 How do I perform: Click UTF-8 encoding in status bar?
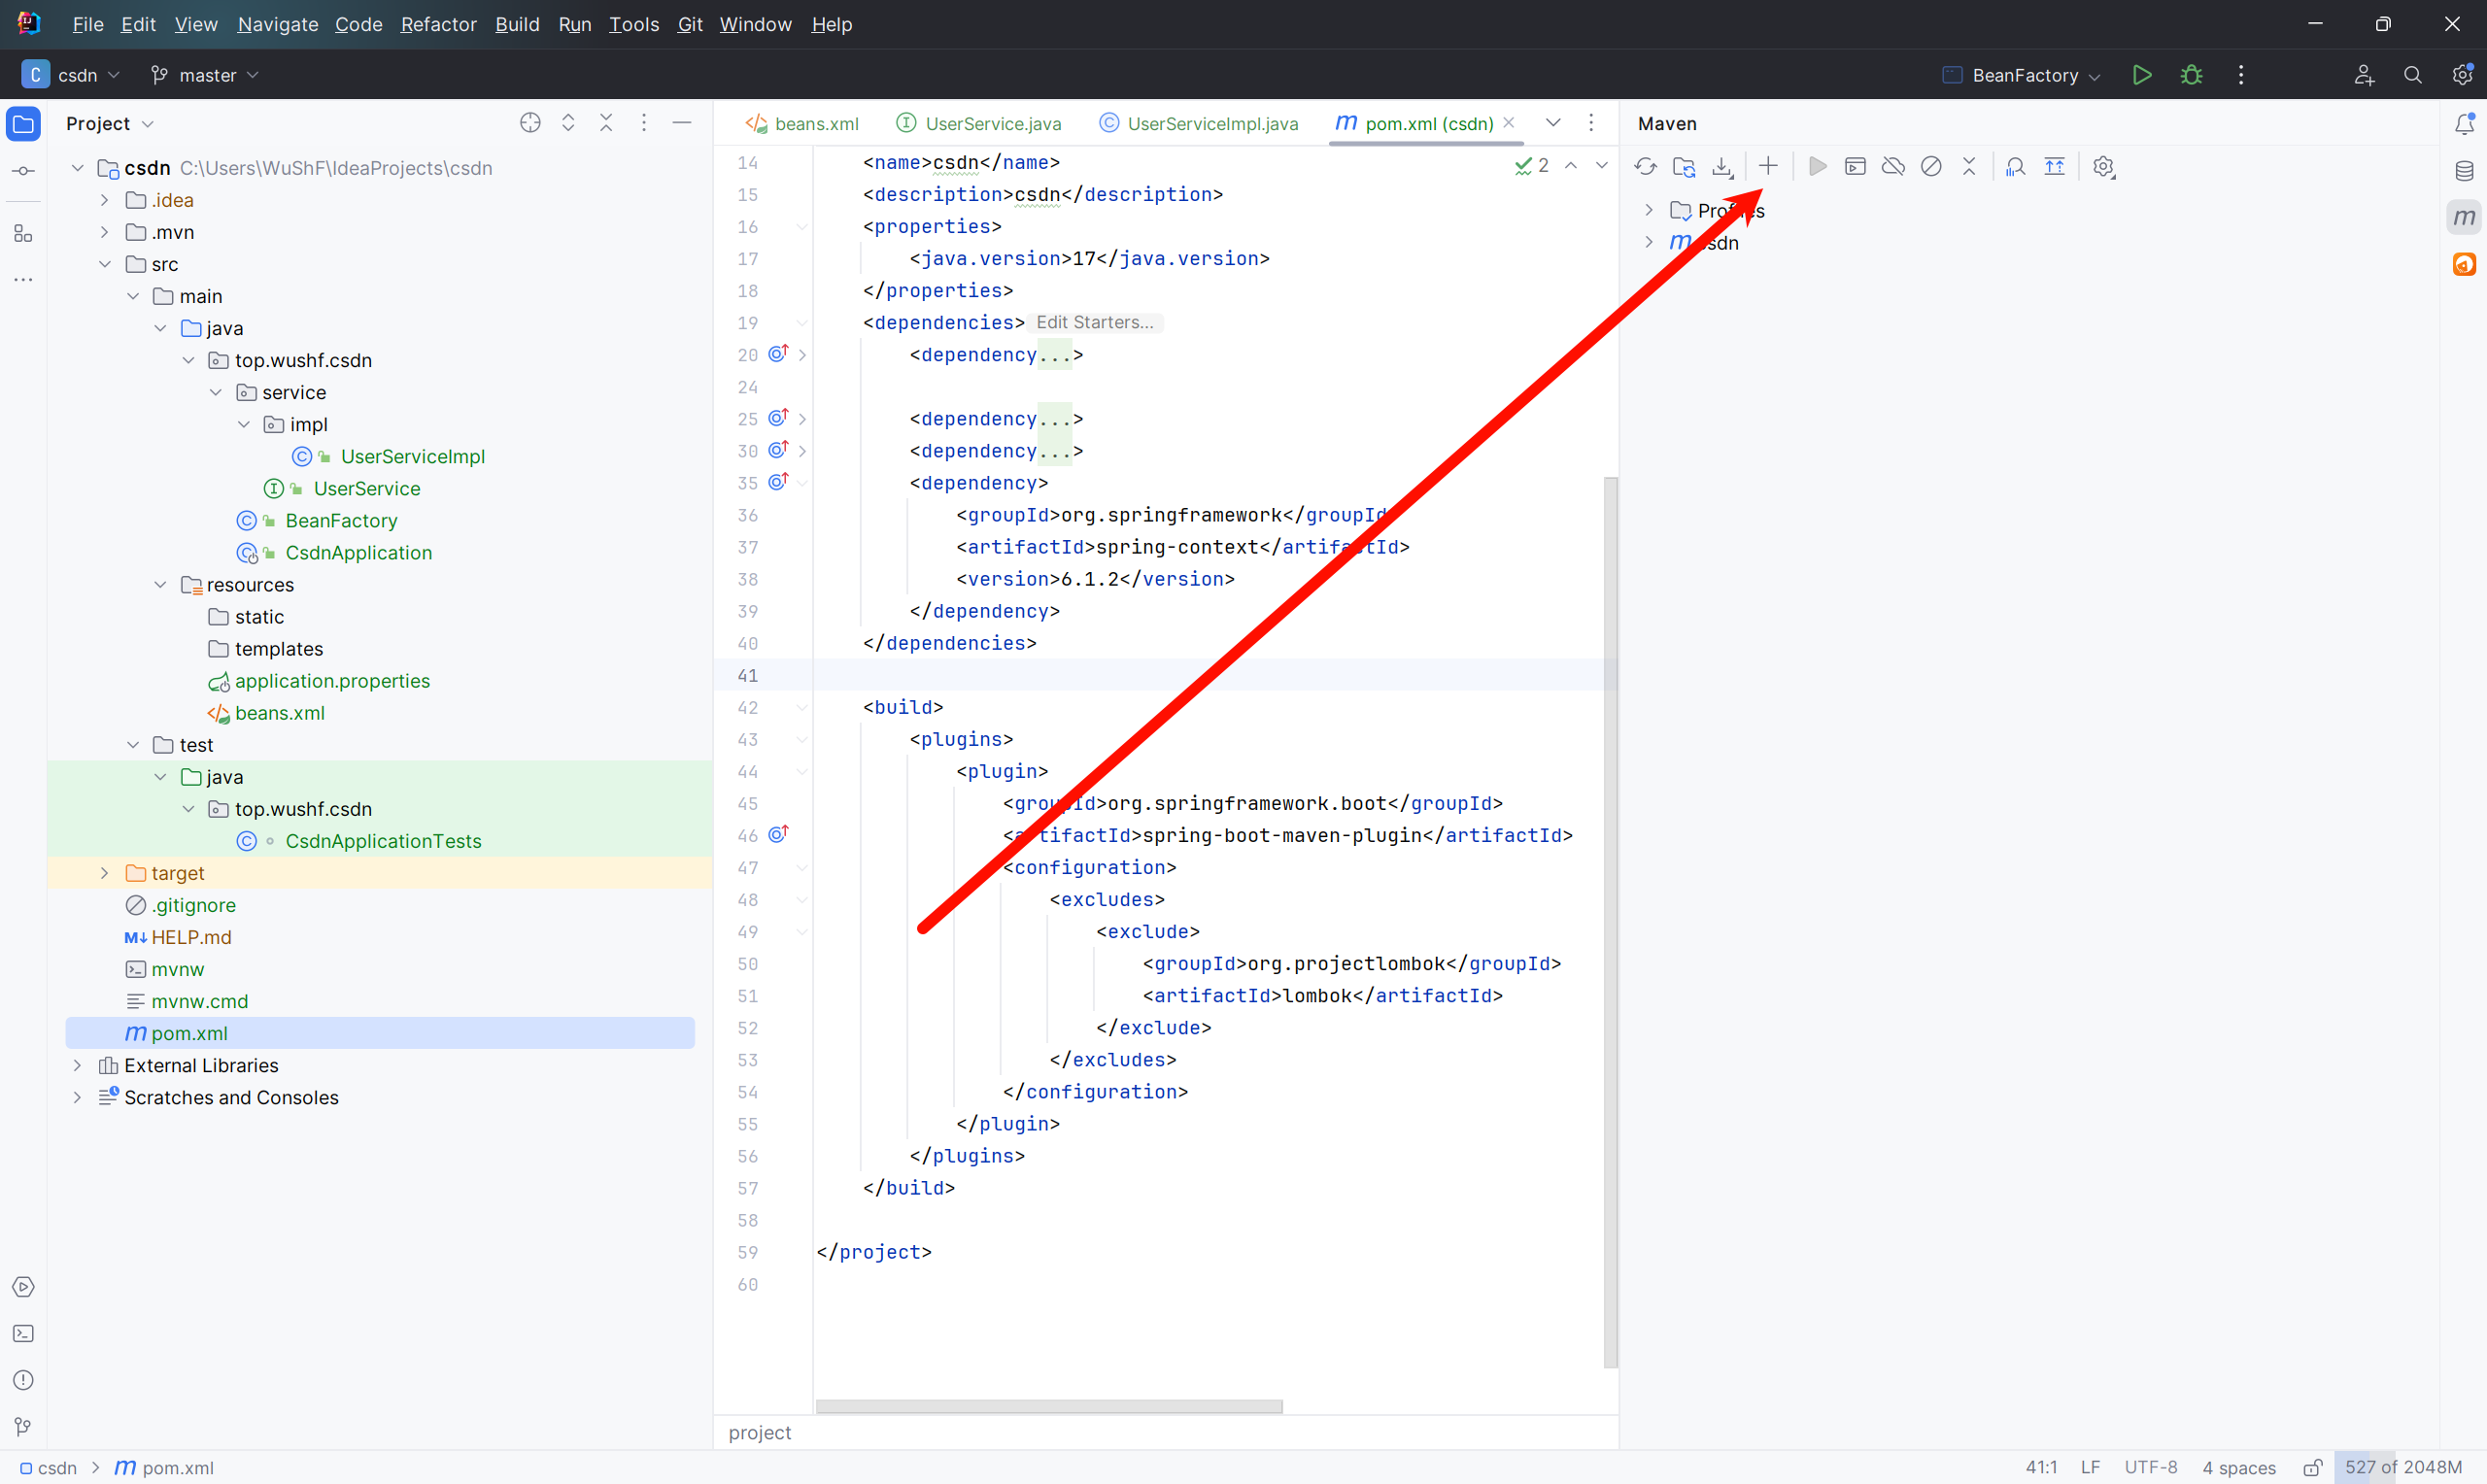[x=2151, y=1468]
